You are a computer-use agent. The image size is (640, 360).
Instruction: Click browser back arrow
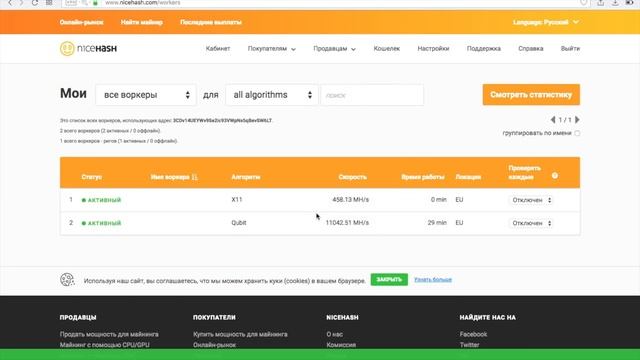(x=10, y=3)
